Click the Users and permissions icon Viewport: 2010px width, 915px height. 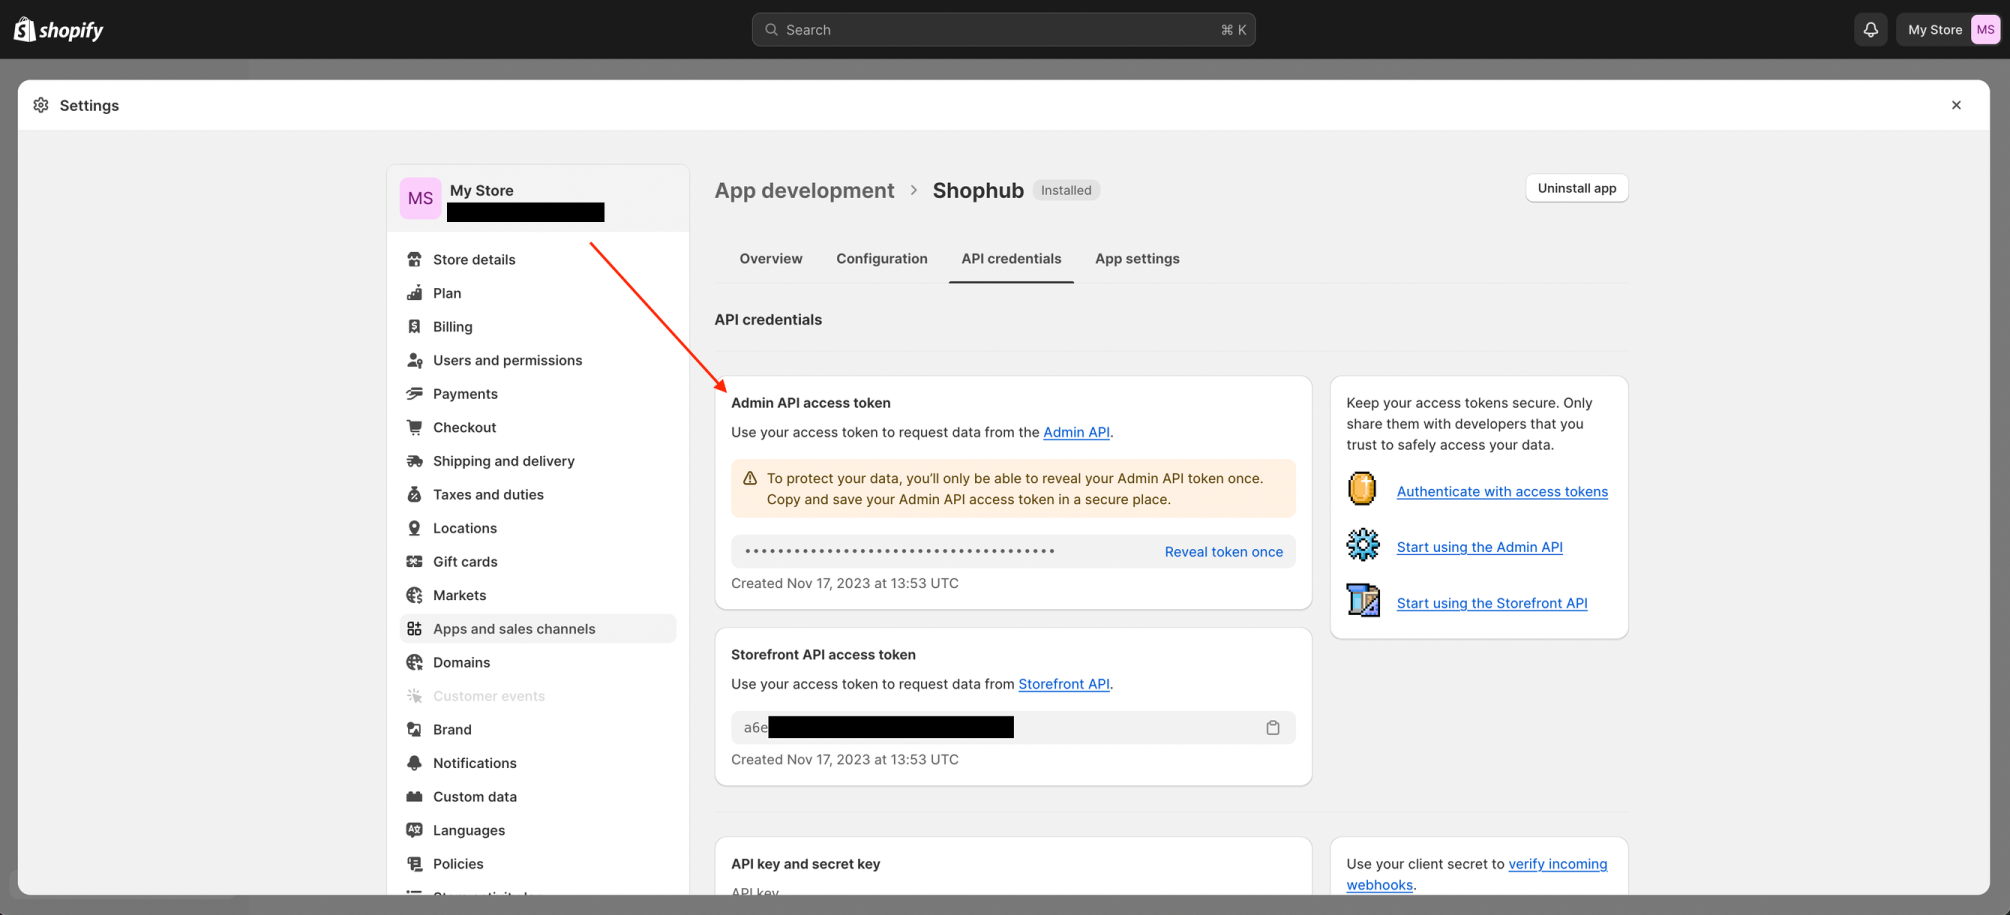coord(415,360)
